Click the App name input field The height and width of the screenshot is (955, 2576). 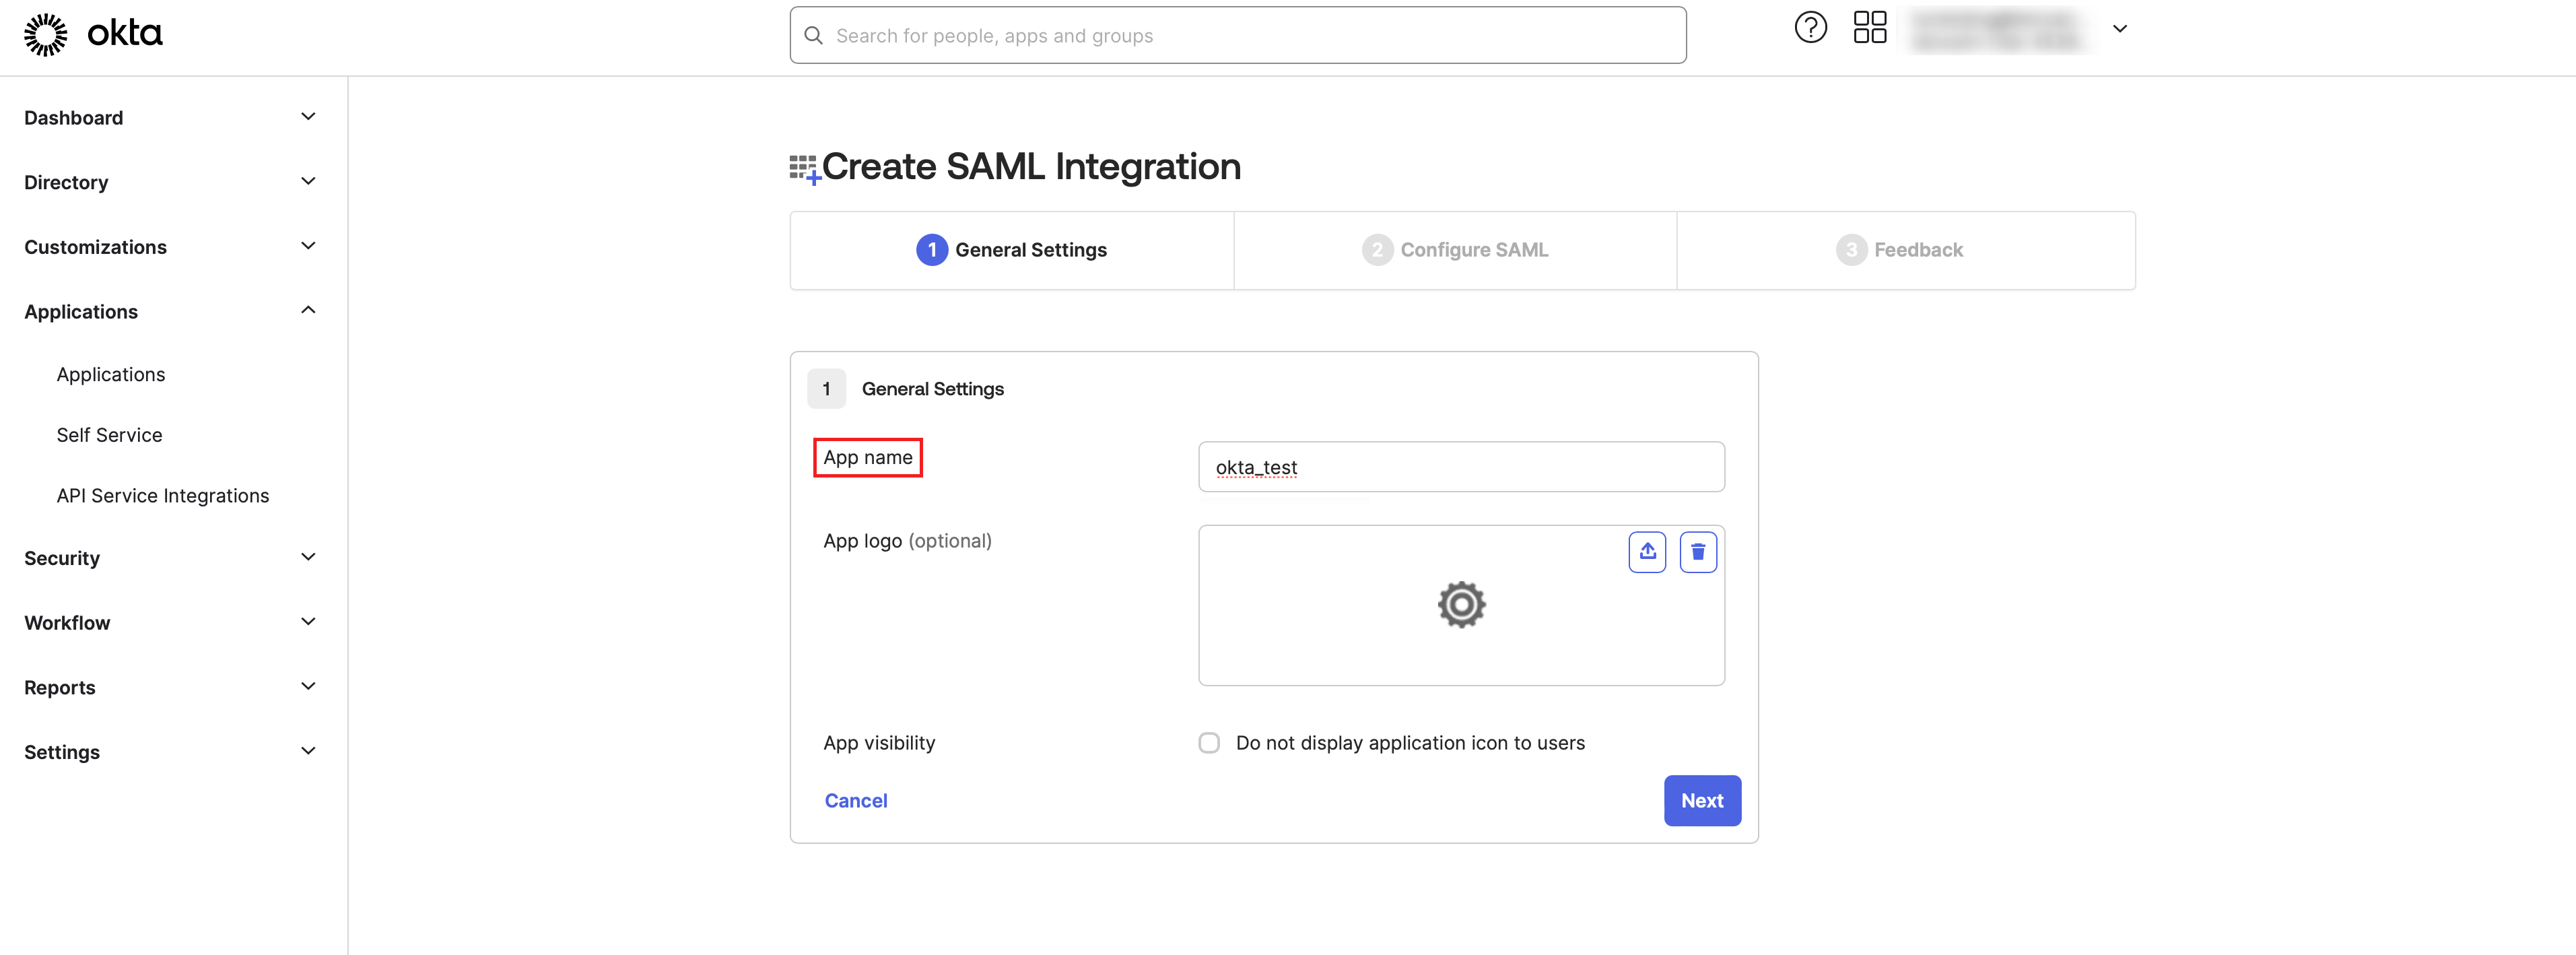click(x=1460, y=467)
